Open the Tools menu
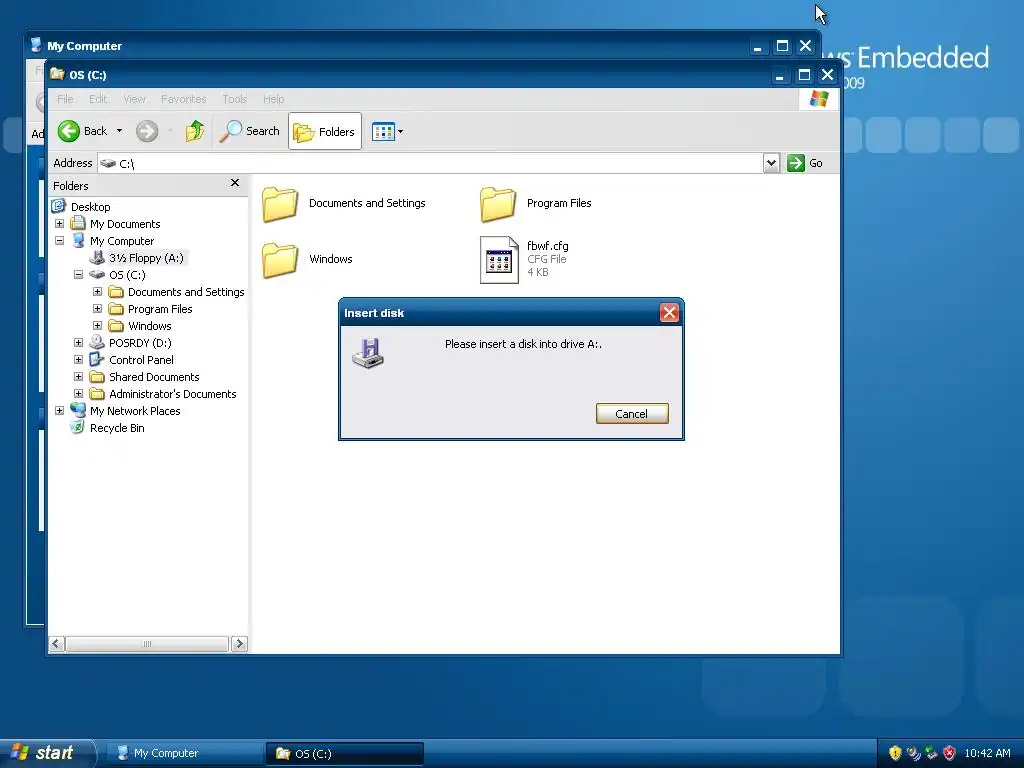Image resolution: width=1024 pixels, height=768 pixels. coord(234,99)
